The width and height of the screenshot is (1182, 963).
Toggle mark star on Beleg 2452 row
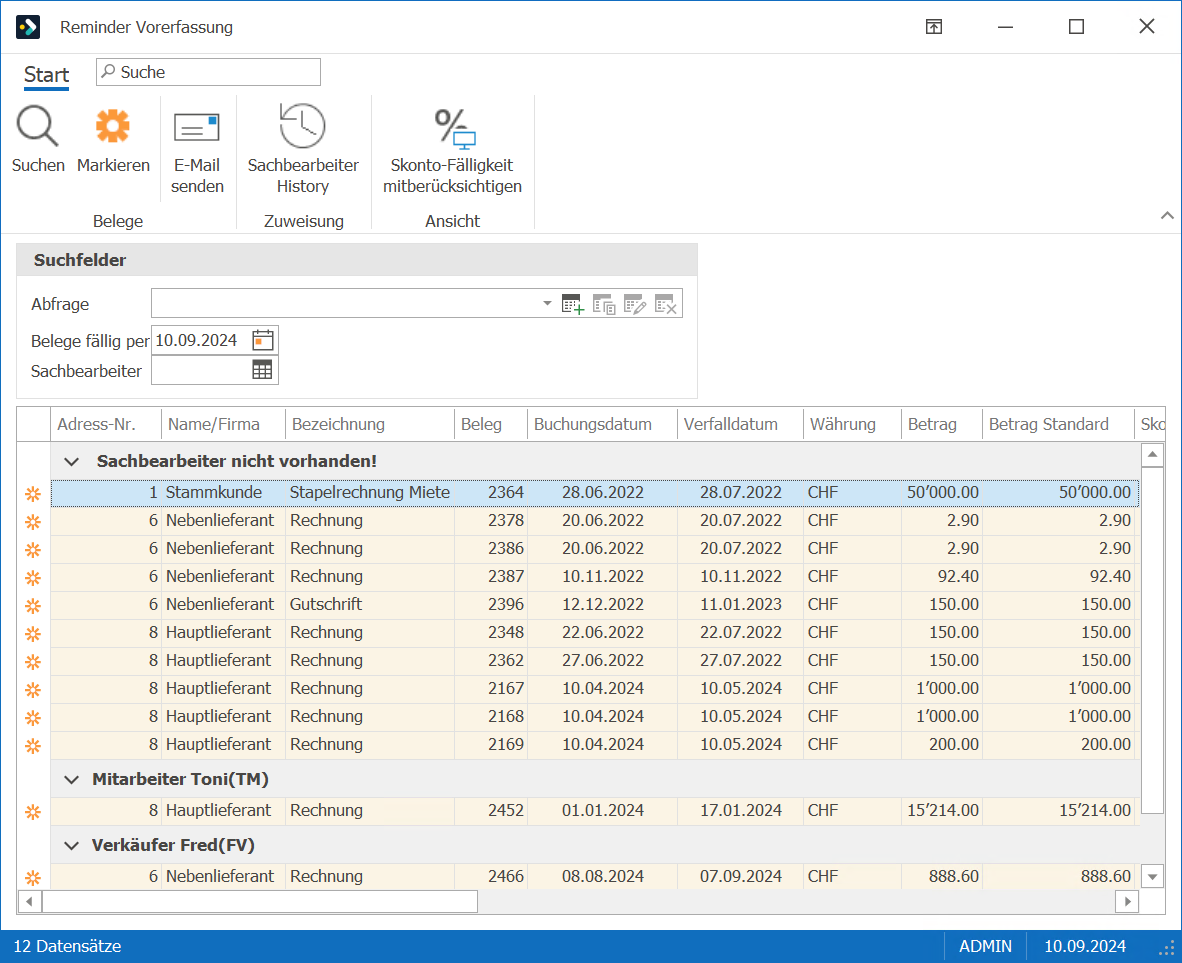(33, 812)
